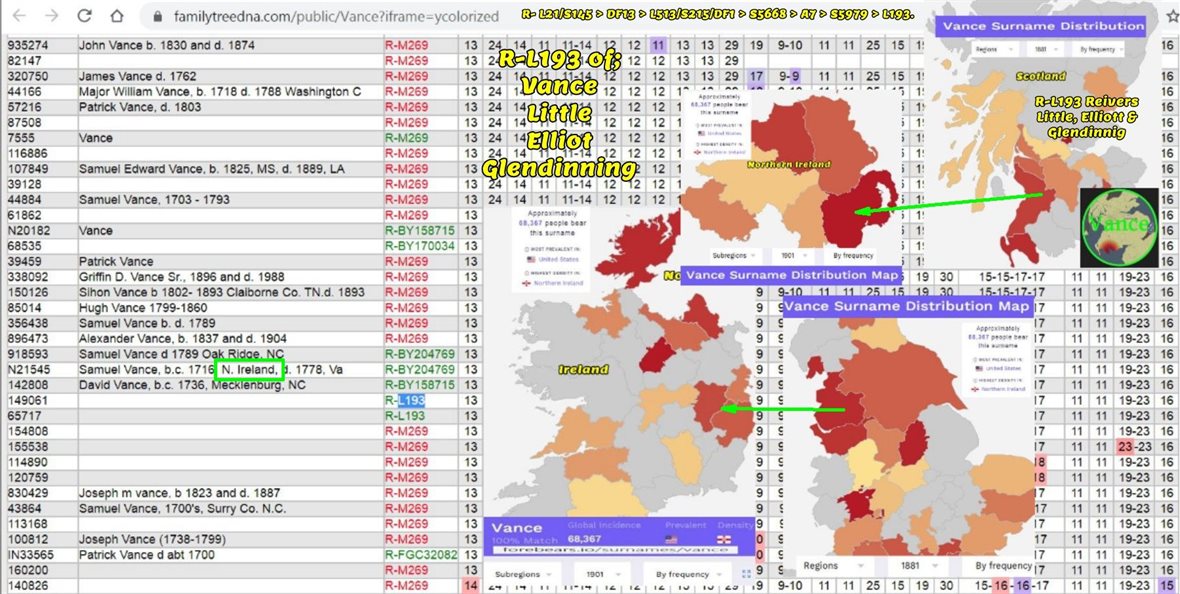Click the browser back arrow

pyautogui.click(x=21, y=16)
